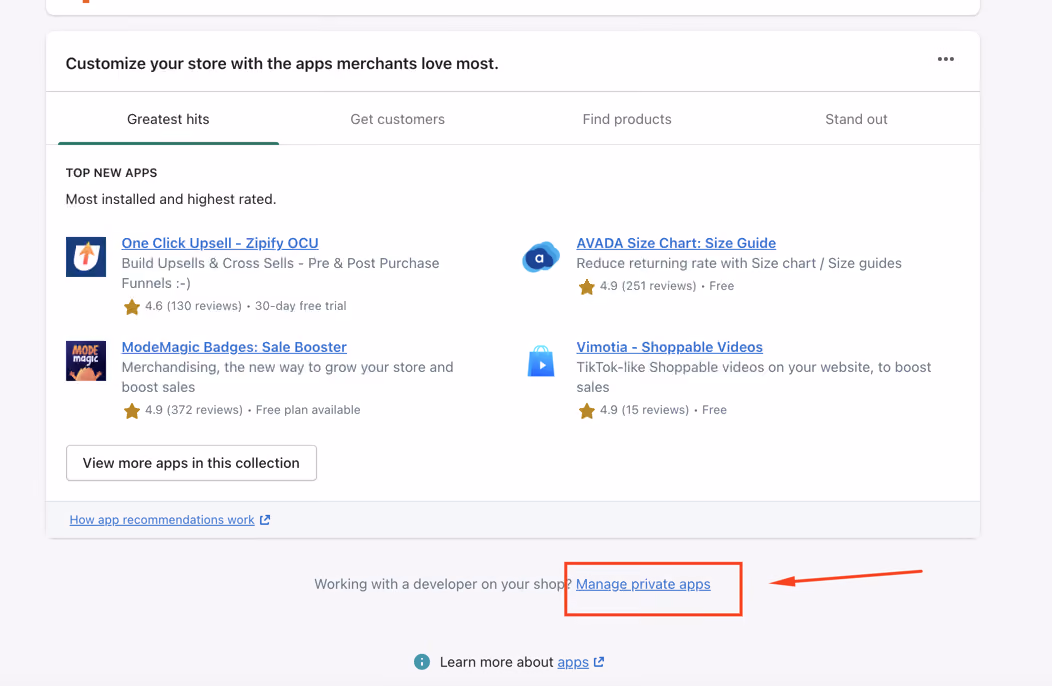Click the star icon beside 4.9 (15 reviews)
1052x686 pixels.
click(586, 411)
